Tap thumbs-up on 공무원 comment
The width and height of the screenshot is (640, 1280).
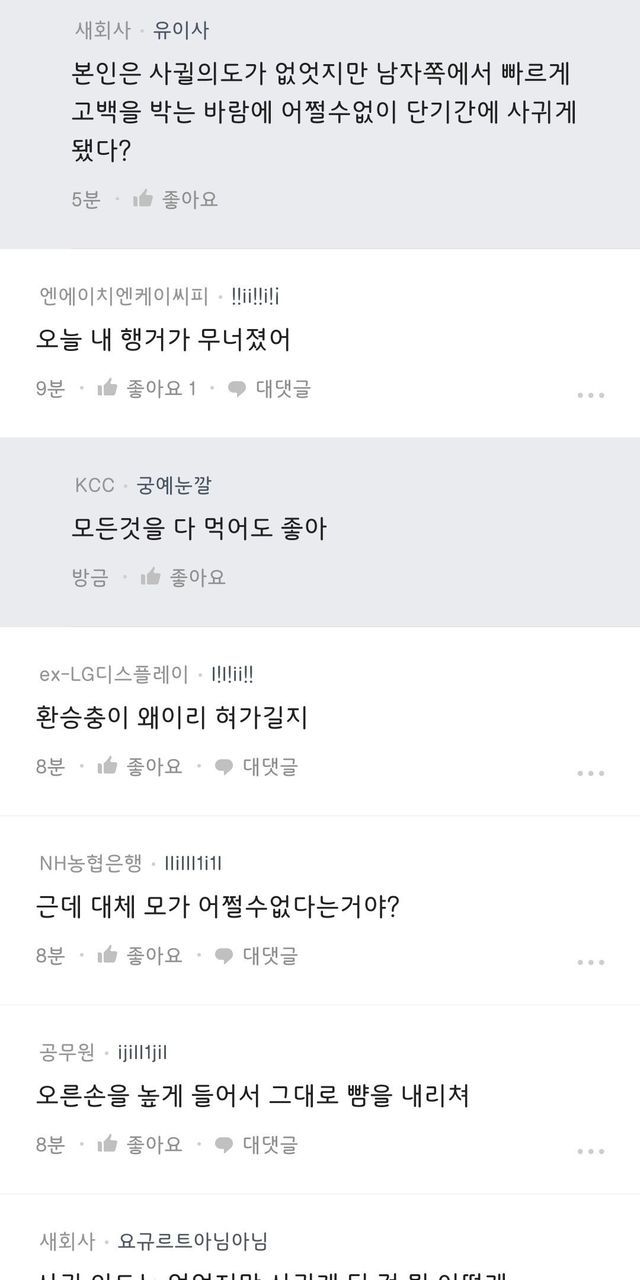[x=108, y=1144]
